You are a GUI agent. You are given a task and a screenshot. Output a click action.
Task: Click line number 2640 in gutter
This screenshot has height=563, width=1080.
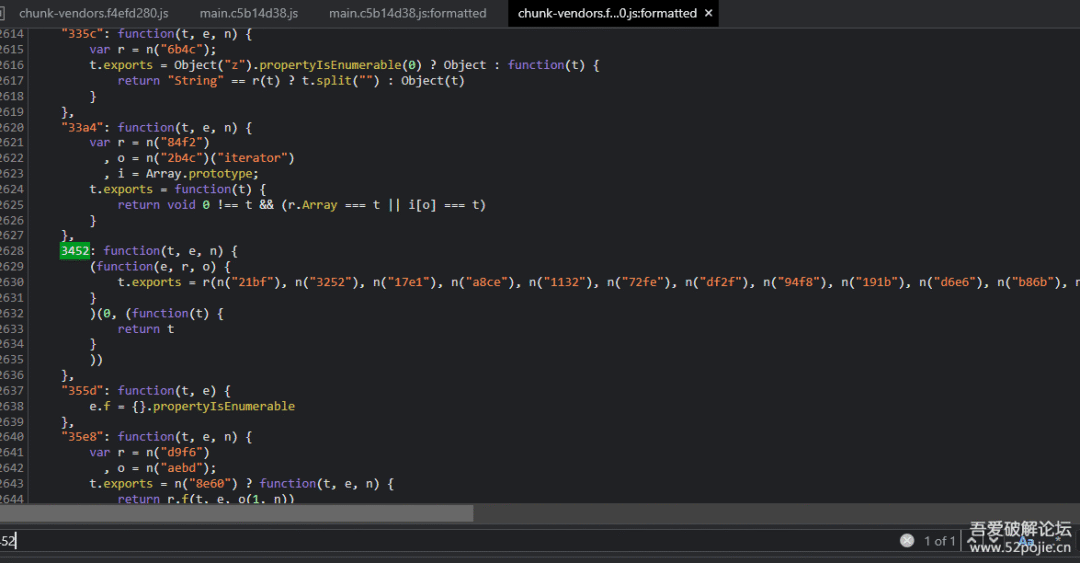(x=12, y=437)
